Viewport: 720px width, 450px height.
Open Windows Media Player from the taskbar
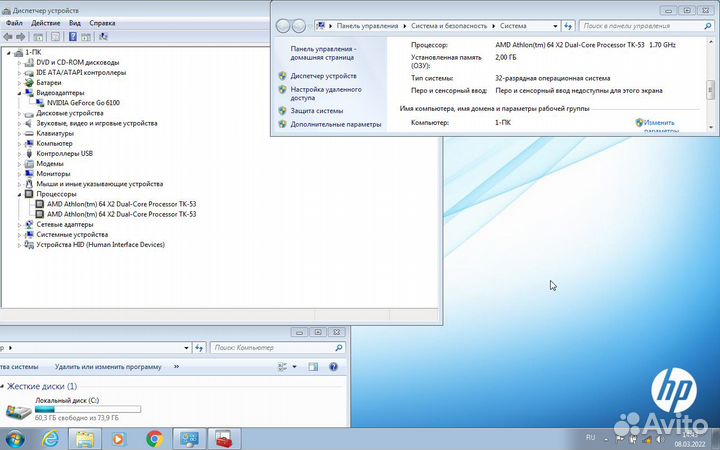tap(119, 438)
